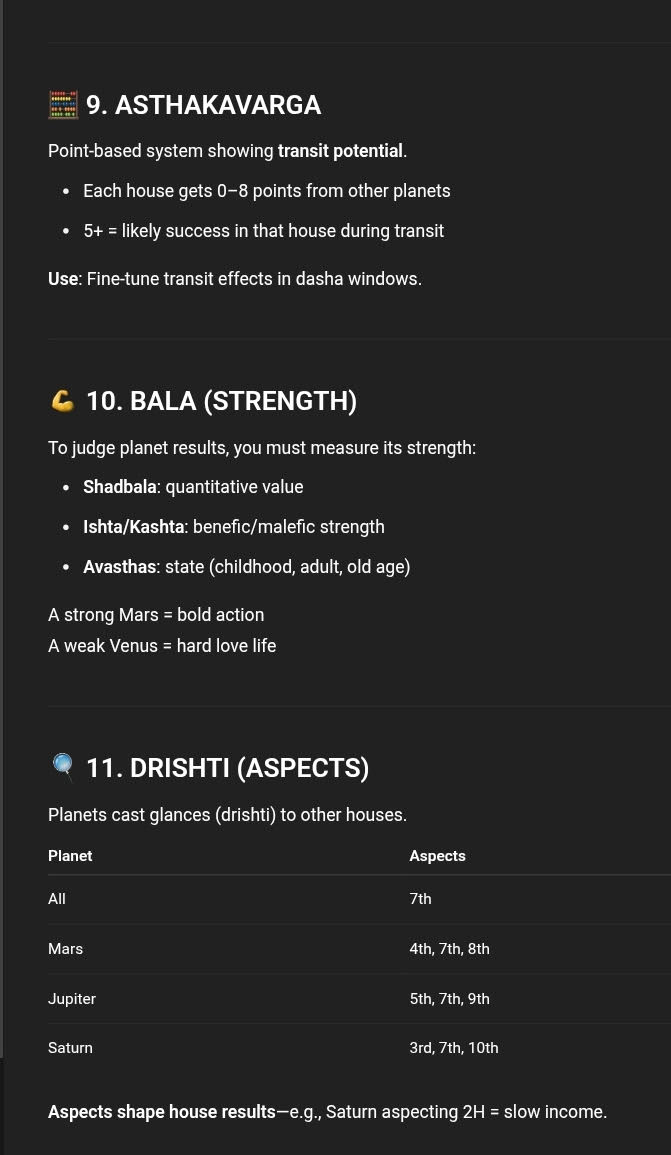The height and width of the screenshot is (1155, 671).
Task: Click the "11. DRISHTI (ASPECTS)" heading
Action: pyautogui.click(x=227, y=768)
